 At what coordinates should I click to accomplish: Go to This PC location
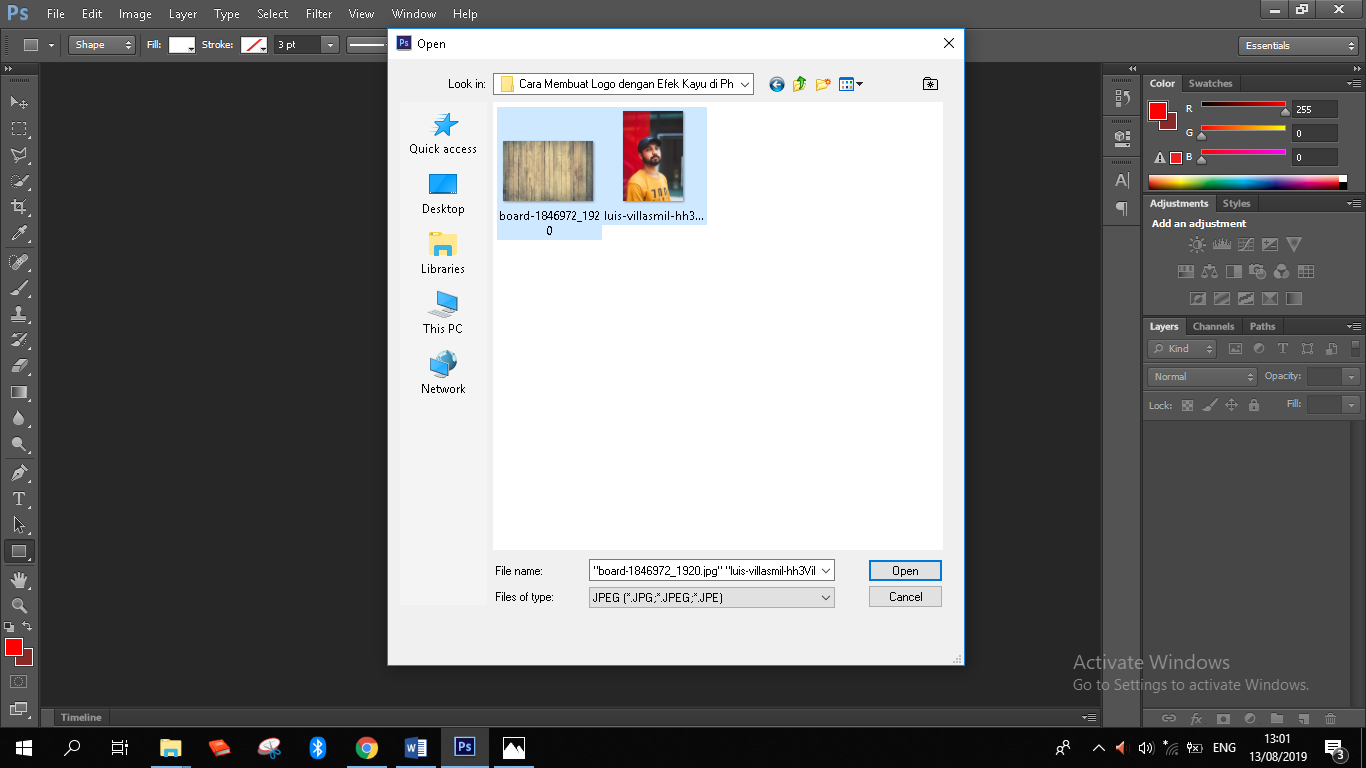(x=443, y=313)
